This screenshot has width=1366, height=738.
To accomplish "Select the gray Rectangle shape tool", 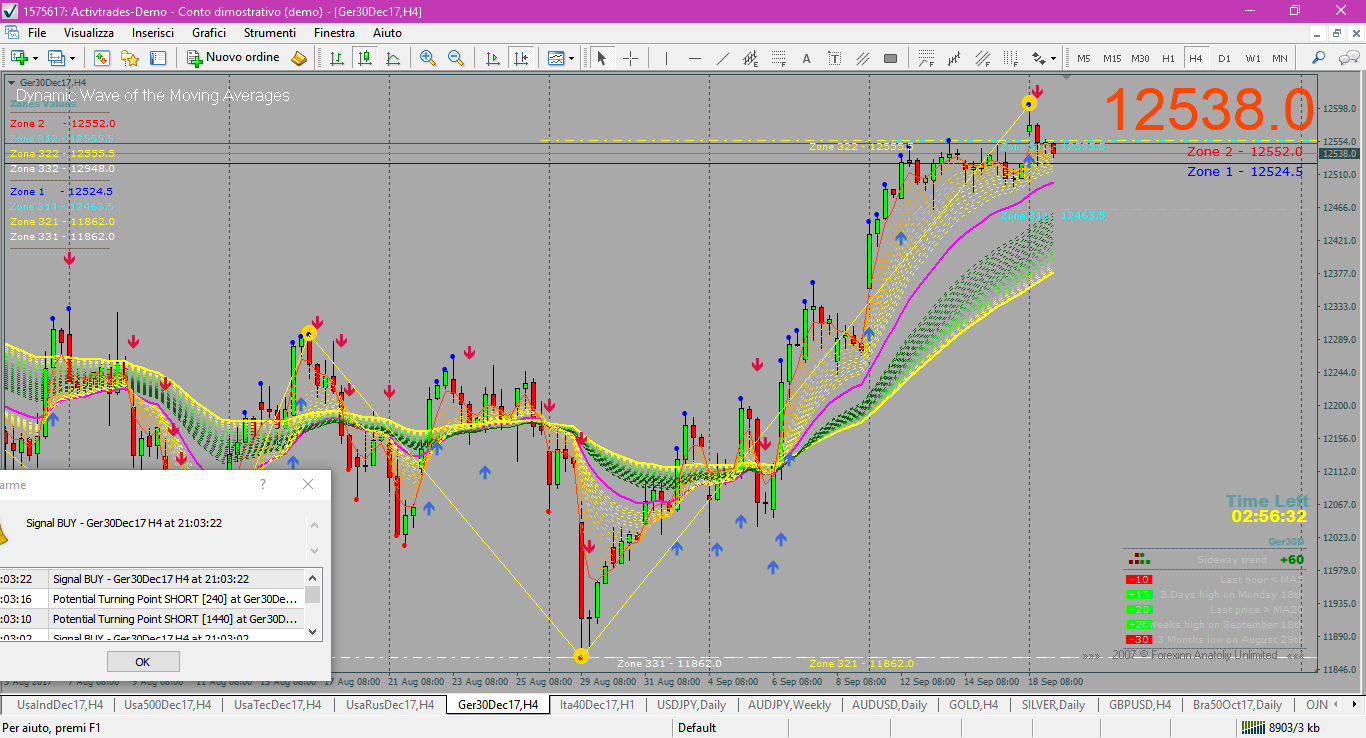I will pos(890,58).
